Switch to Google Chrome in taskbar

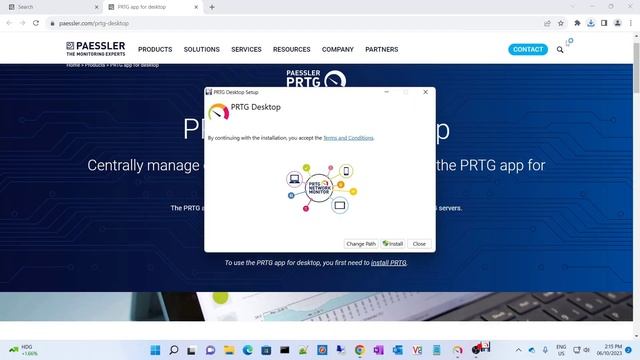pyautogui.click(x=360, y=350)
